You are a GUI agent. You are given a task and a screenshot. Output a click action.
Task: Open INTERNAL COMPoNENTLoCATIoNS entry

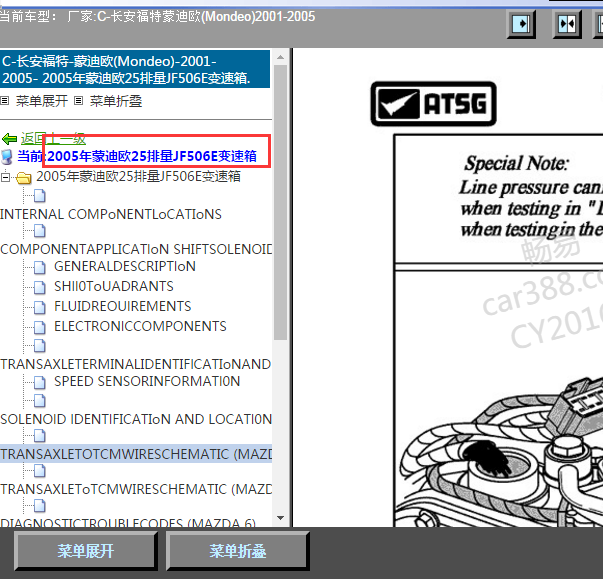click(x=111, y=214)
